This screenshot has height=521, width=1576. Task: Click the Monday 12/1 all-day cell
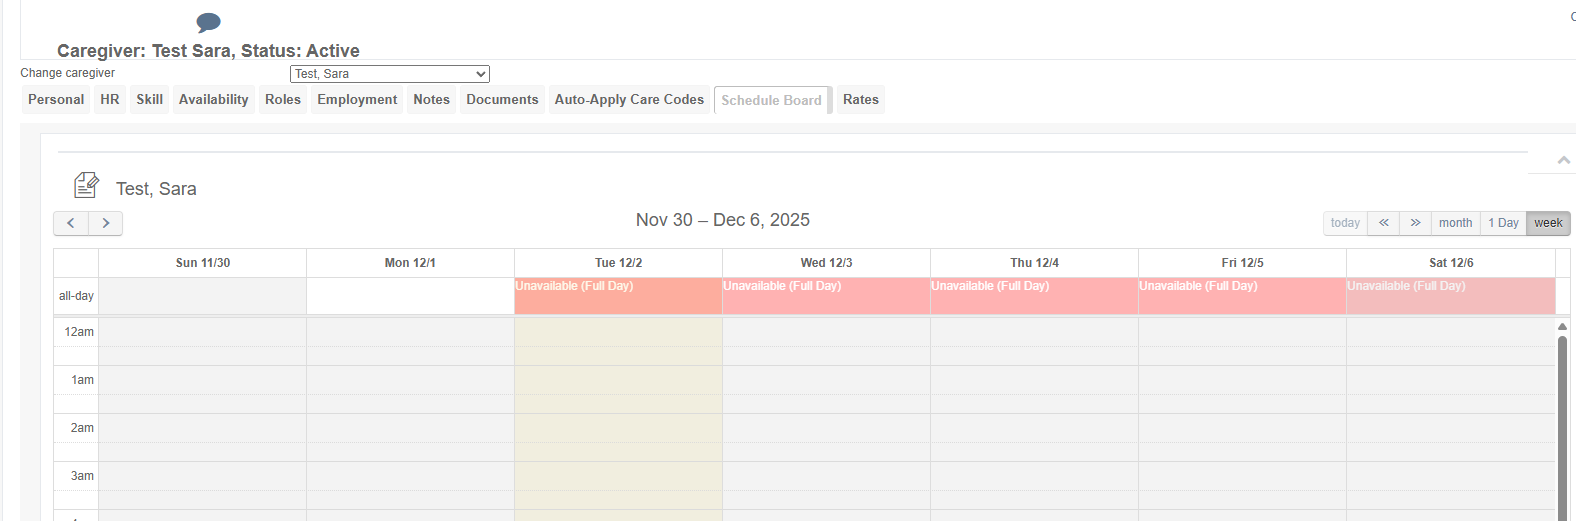pos(410,296)
